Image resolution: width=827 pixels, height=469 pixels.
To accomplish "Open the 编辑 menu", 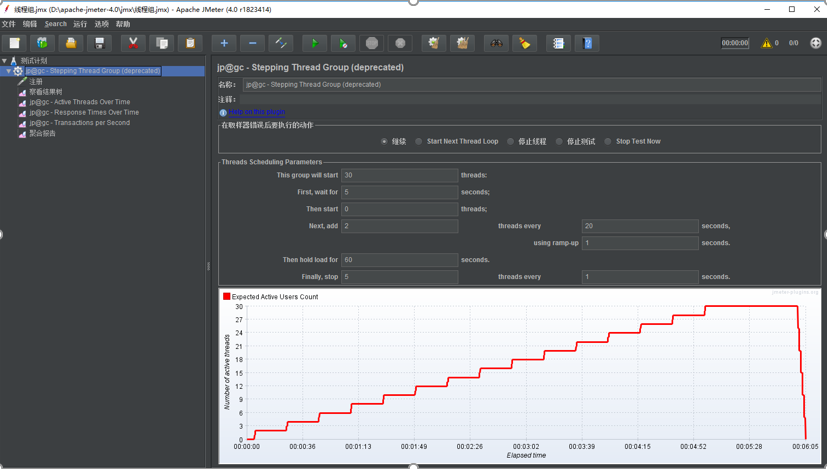I will 30,24.
